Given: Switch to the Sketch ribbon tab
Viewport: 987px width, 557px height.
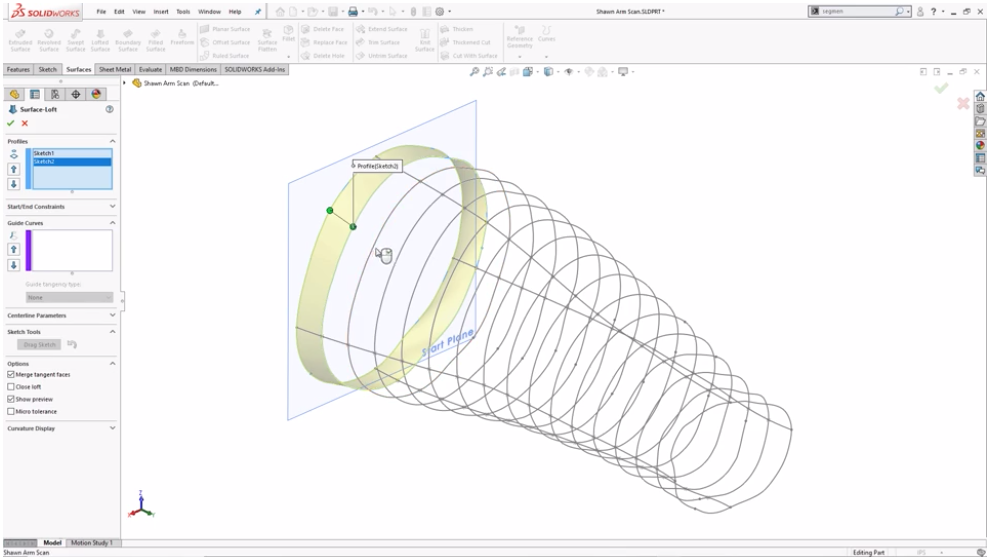Looking at the screenshot, I should 48,69.
